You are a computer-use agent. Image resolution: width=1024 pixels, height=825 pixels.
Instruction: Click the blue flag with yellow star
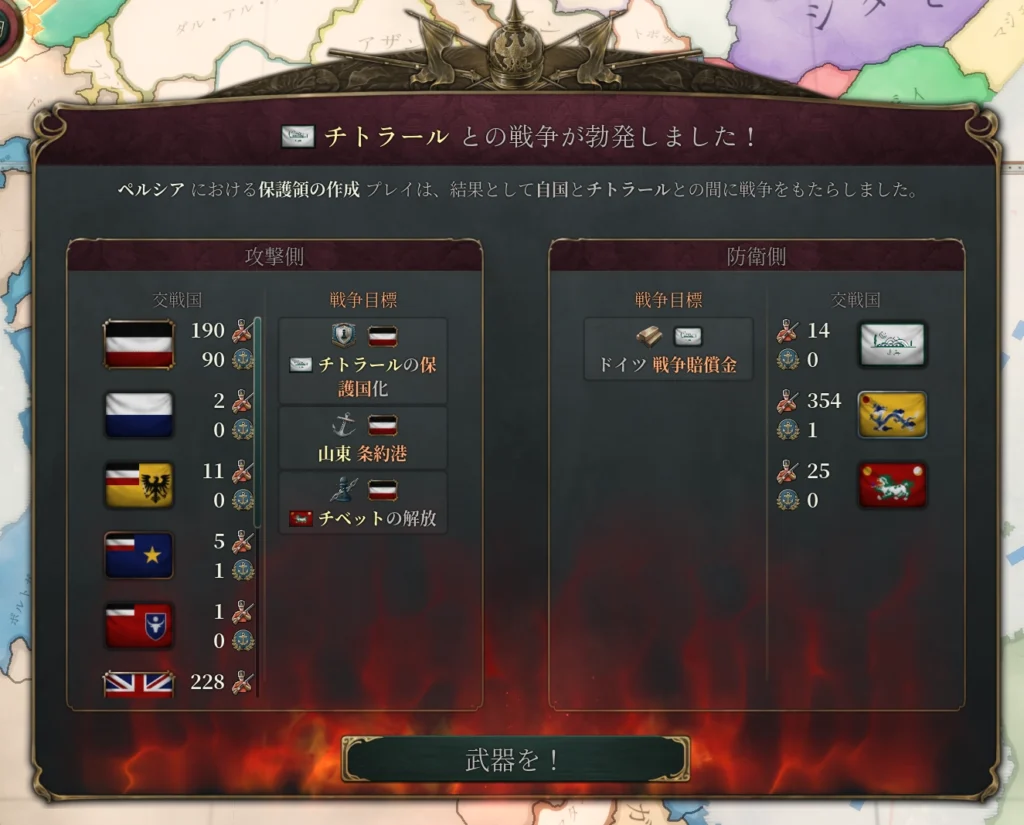(x=139, y=555)
